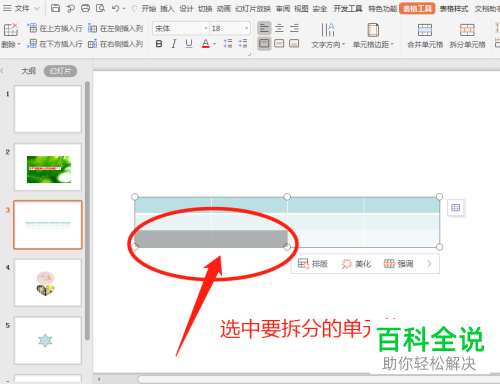The width and height of the screenshot is (500, 384).
Task: Increase line spacing icon next to font color
Action: pos(228,43)
